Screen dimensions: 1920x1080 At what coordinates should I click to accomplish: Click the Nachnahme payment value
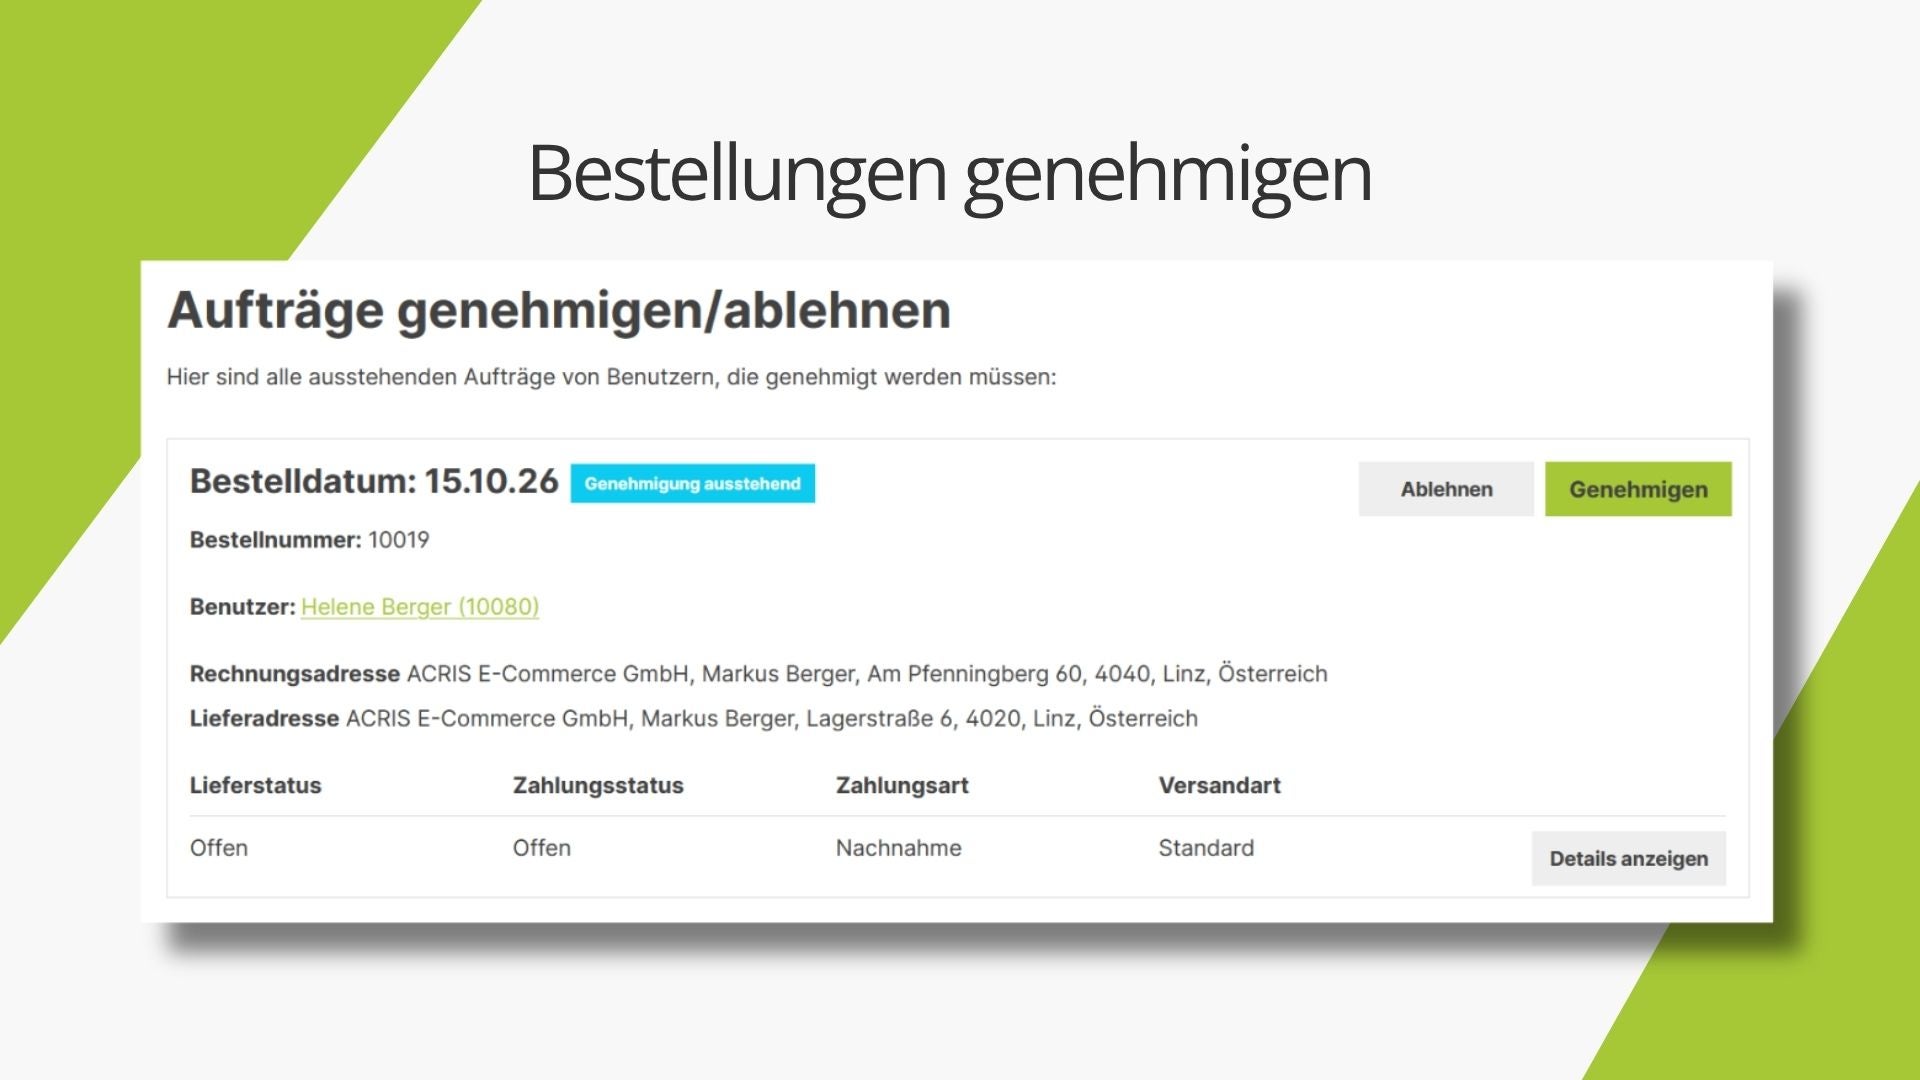click(898, 848)
